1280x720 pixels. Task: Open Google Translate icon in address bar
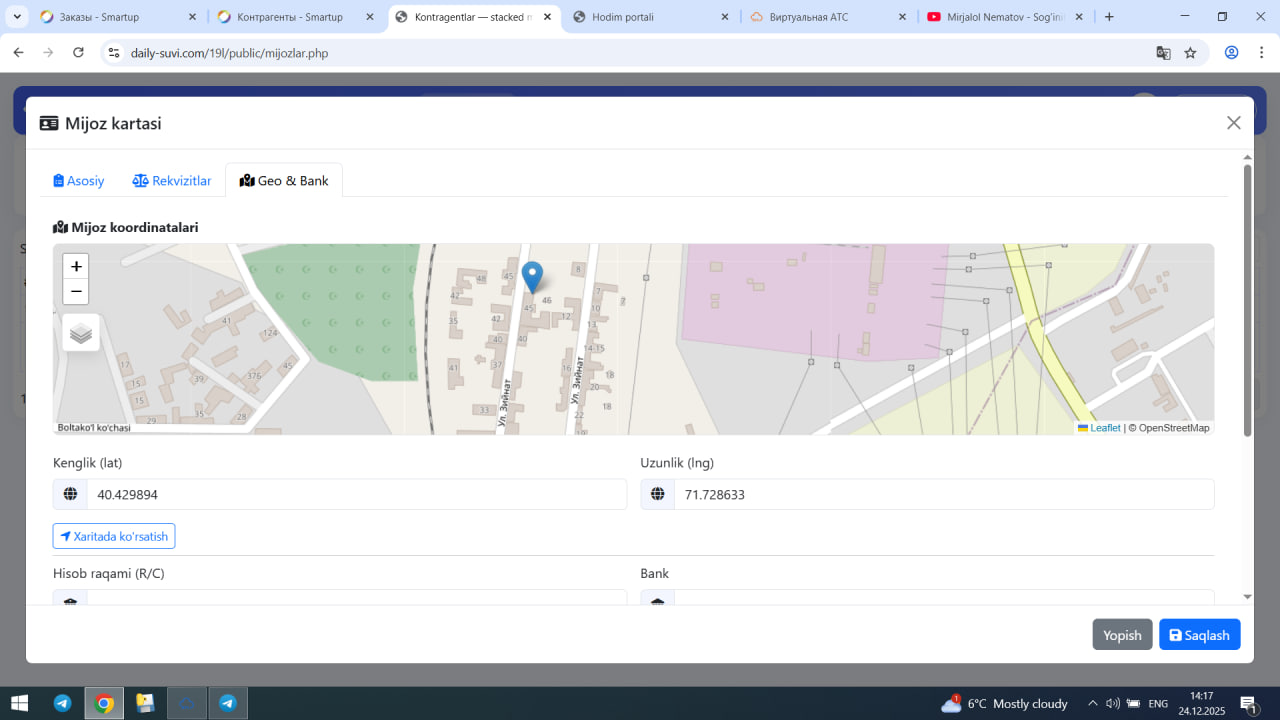[x=1163, y=53]
